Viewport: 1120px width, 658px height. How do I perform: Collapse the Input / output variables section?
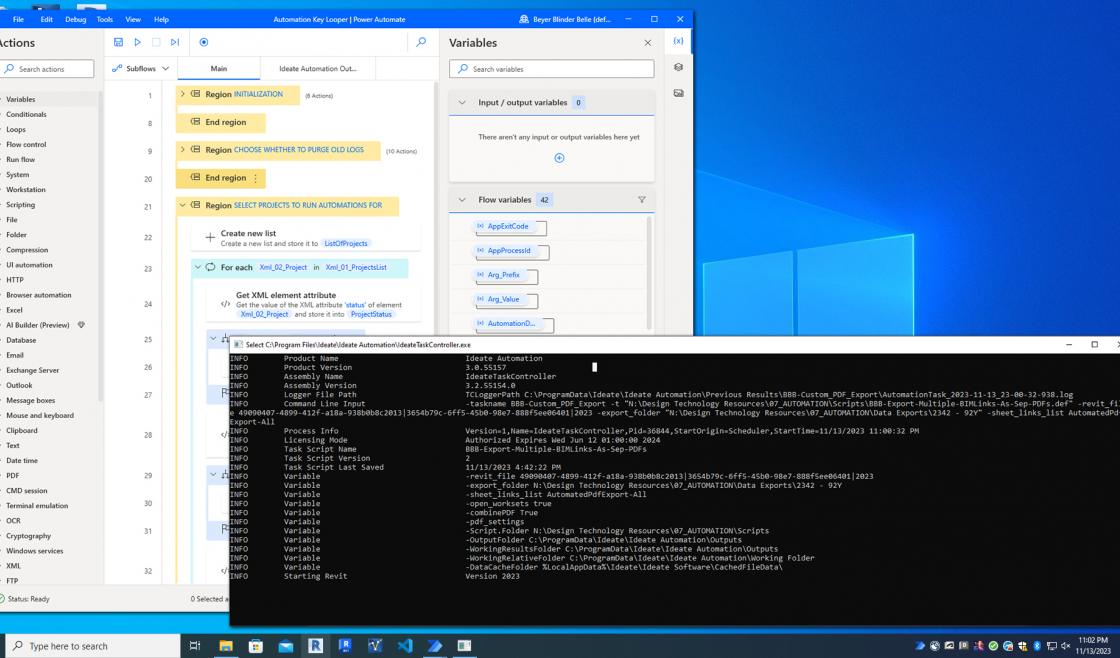pyautogui.click(x=462, y=103)
